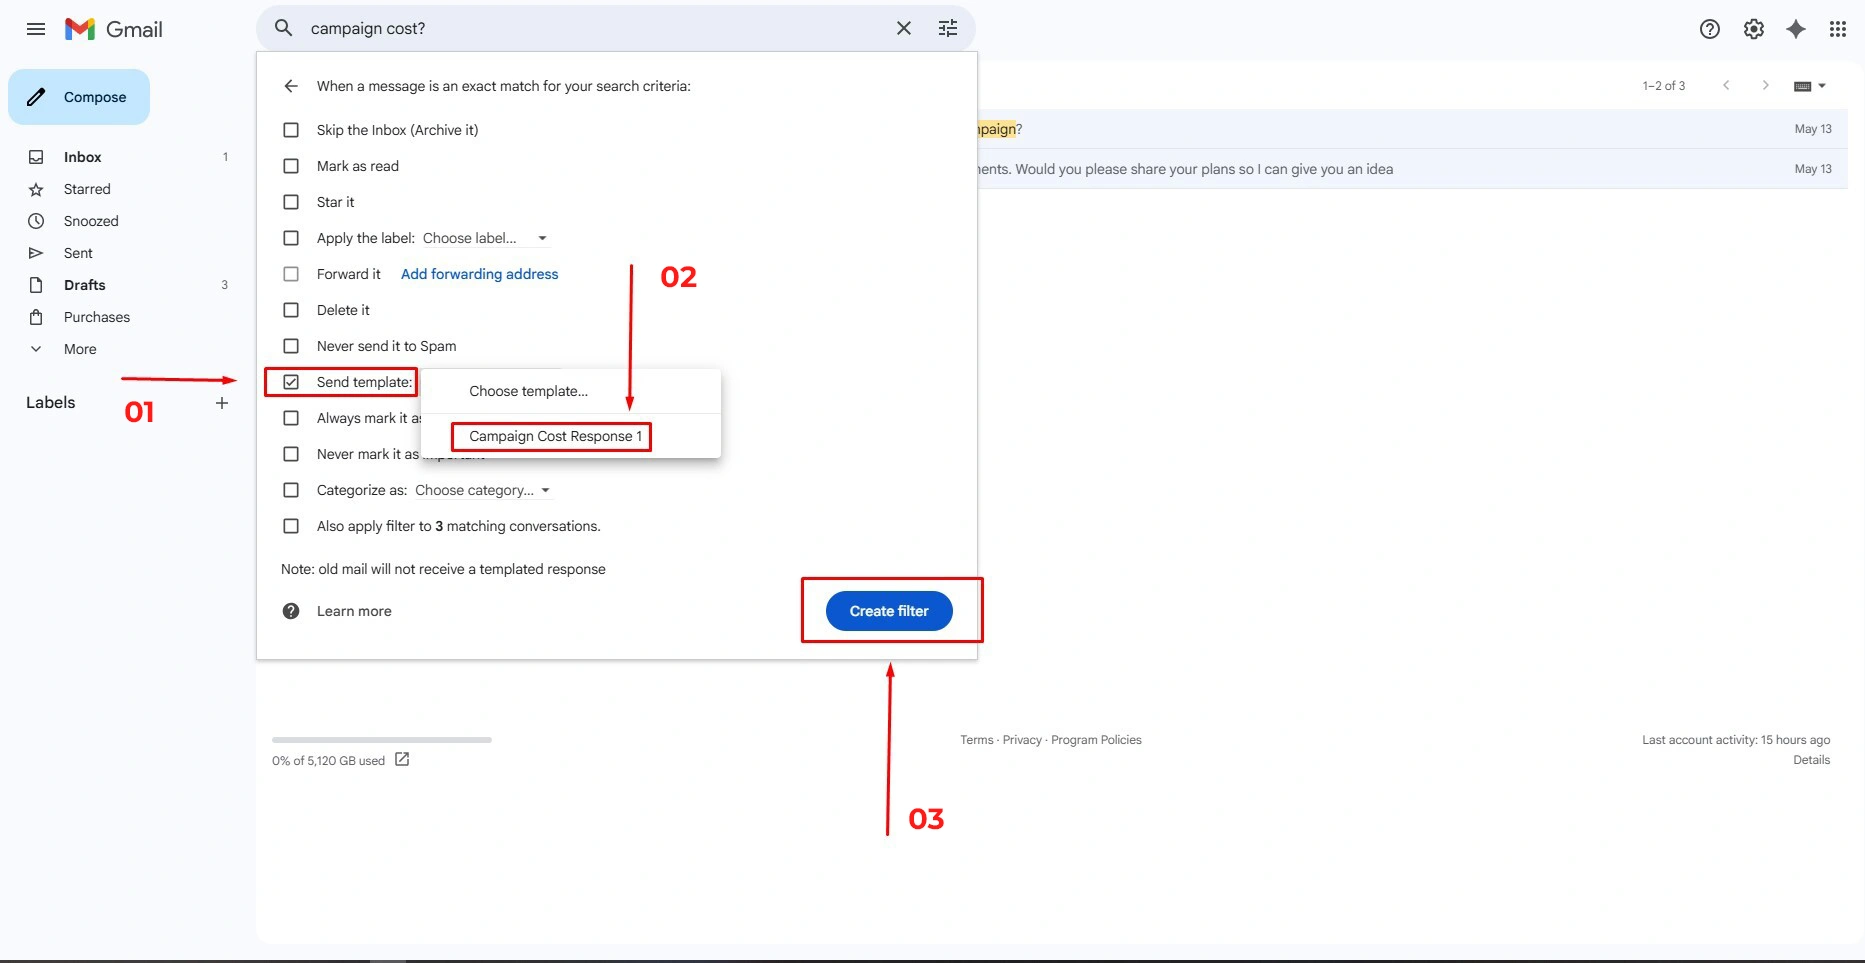Click the Inbox tray icon
The image size is (1865, 963).
(x=36, y=157)
